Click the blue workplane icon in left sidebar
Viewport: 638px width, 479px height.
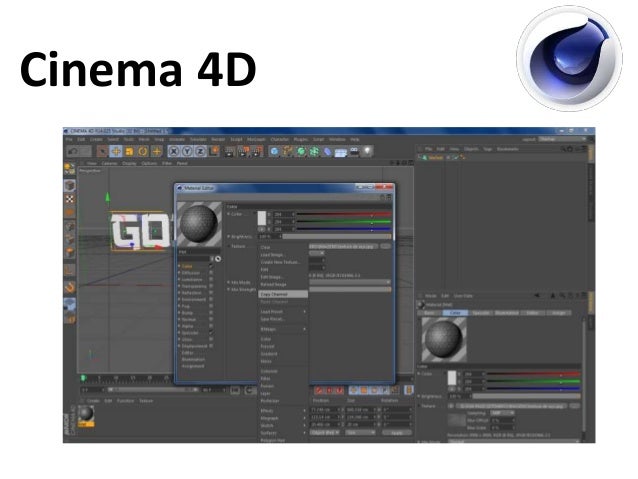(70, 304)
